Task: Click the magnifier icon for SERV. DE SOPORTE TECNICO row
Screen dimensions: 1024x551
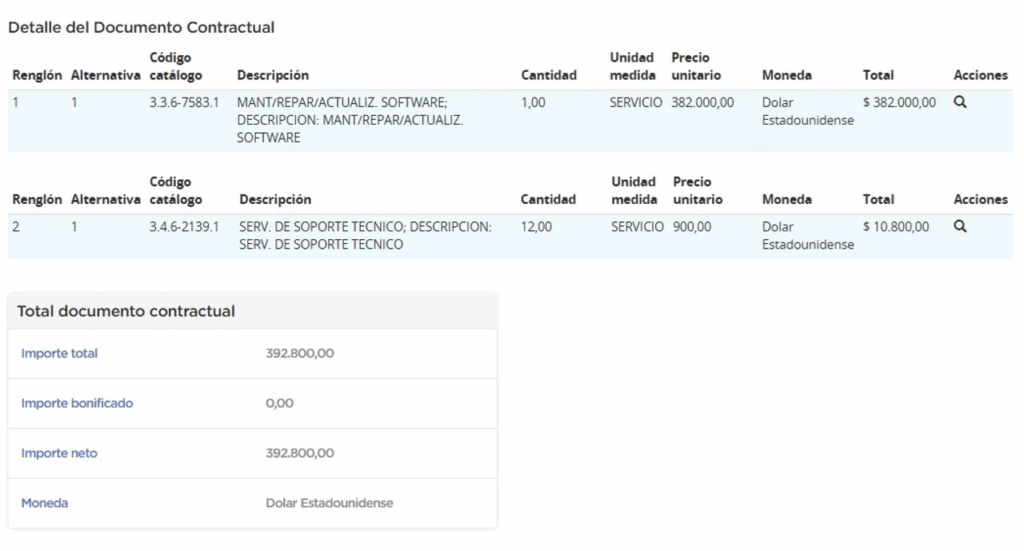Action: [x=959, y=226]
